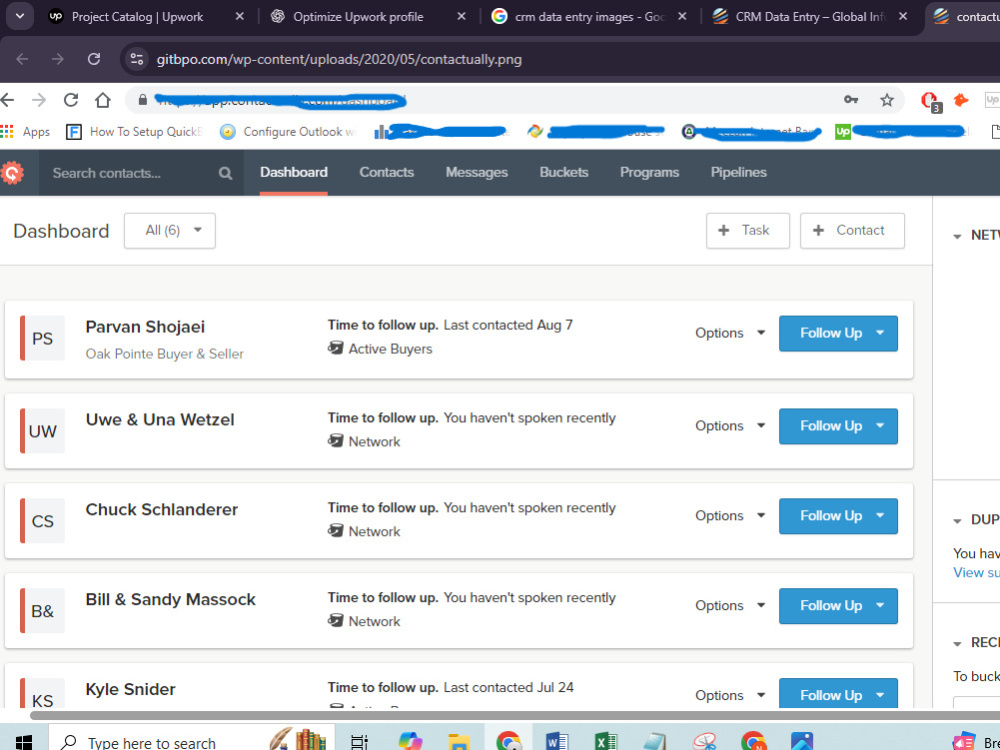Click Follow Up for Uwe & Una Wetzel
The height and width of the screenshot is (750, 1000).
[x=838, y=426]
